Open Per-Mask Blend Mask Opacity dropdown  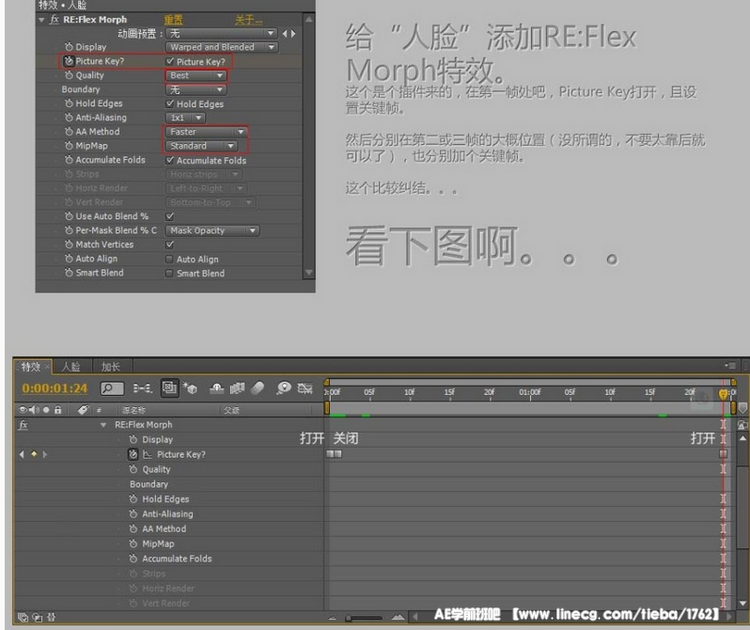[x=212, y=231]
